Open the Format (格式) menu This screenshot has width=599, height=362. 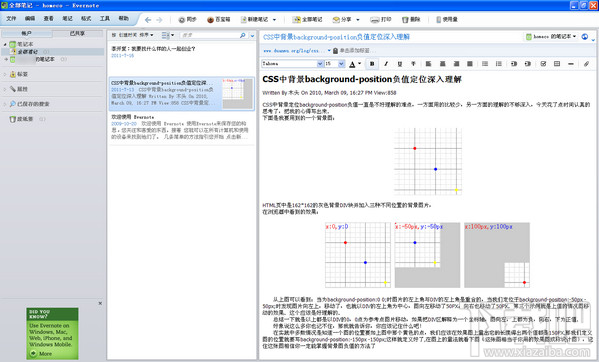[86, 18]
